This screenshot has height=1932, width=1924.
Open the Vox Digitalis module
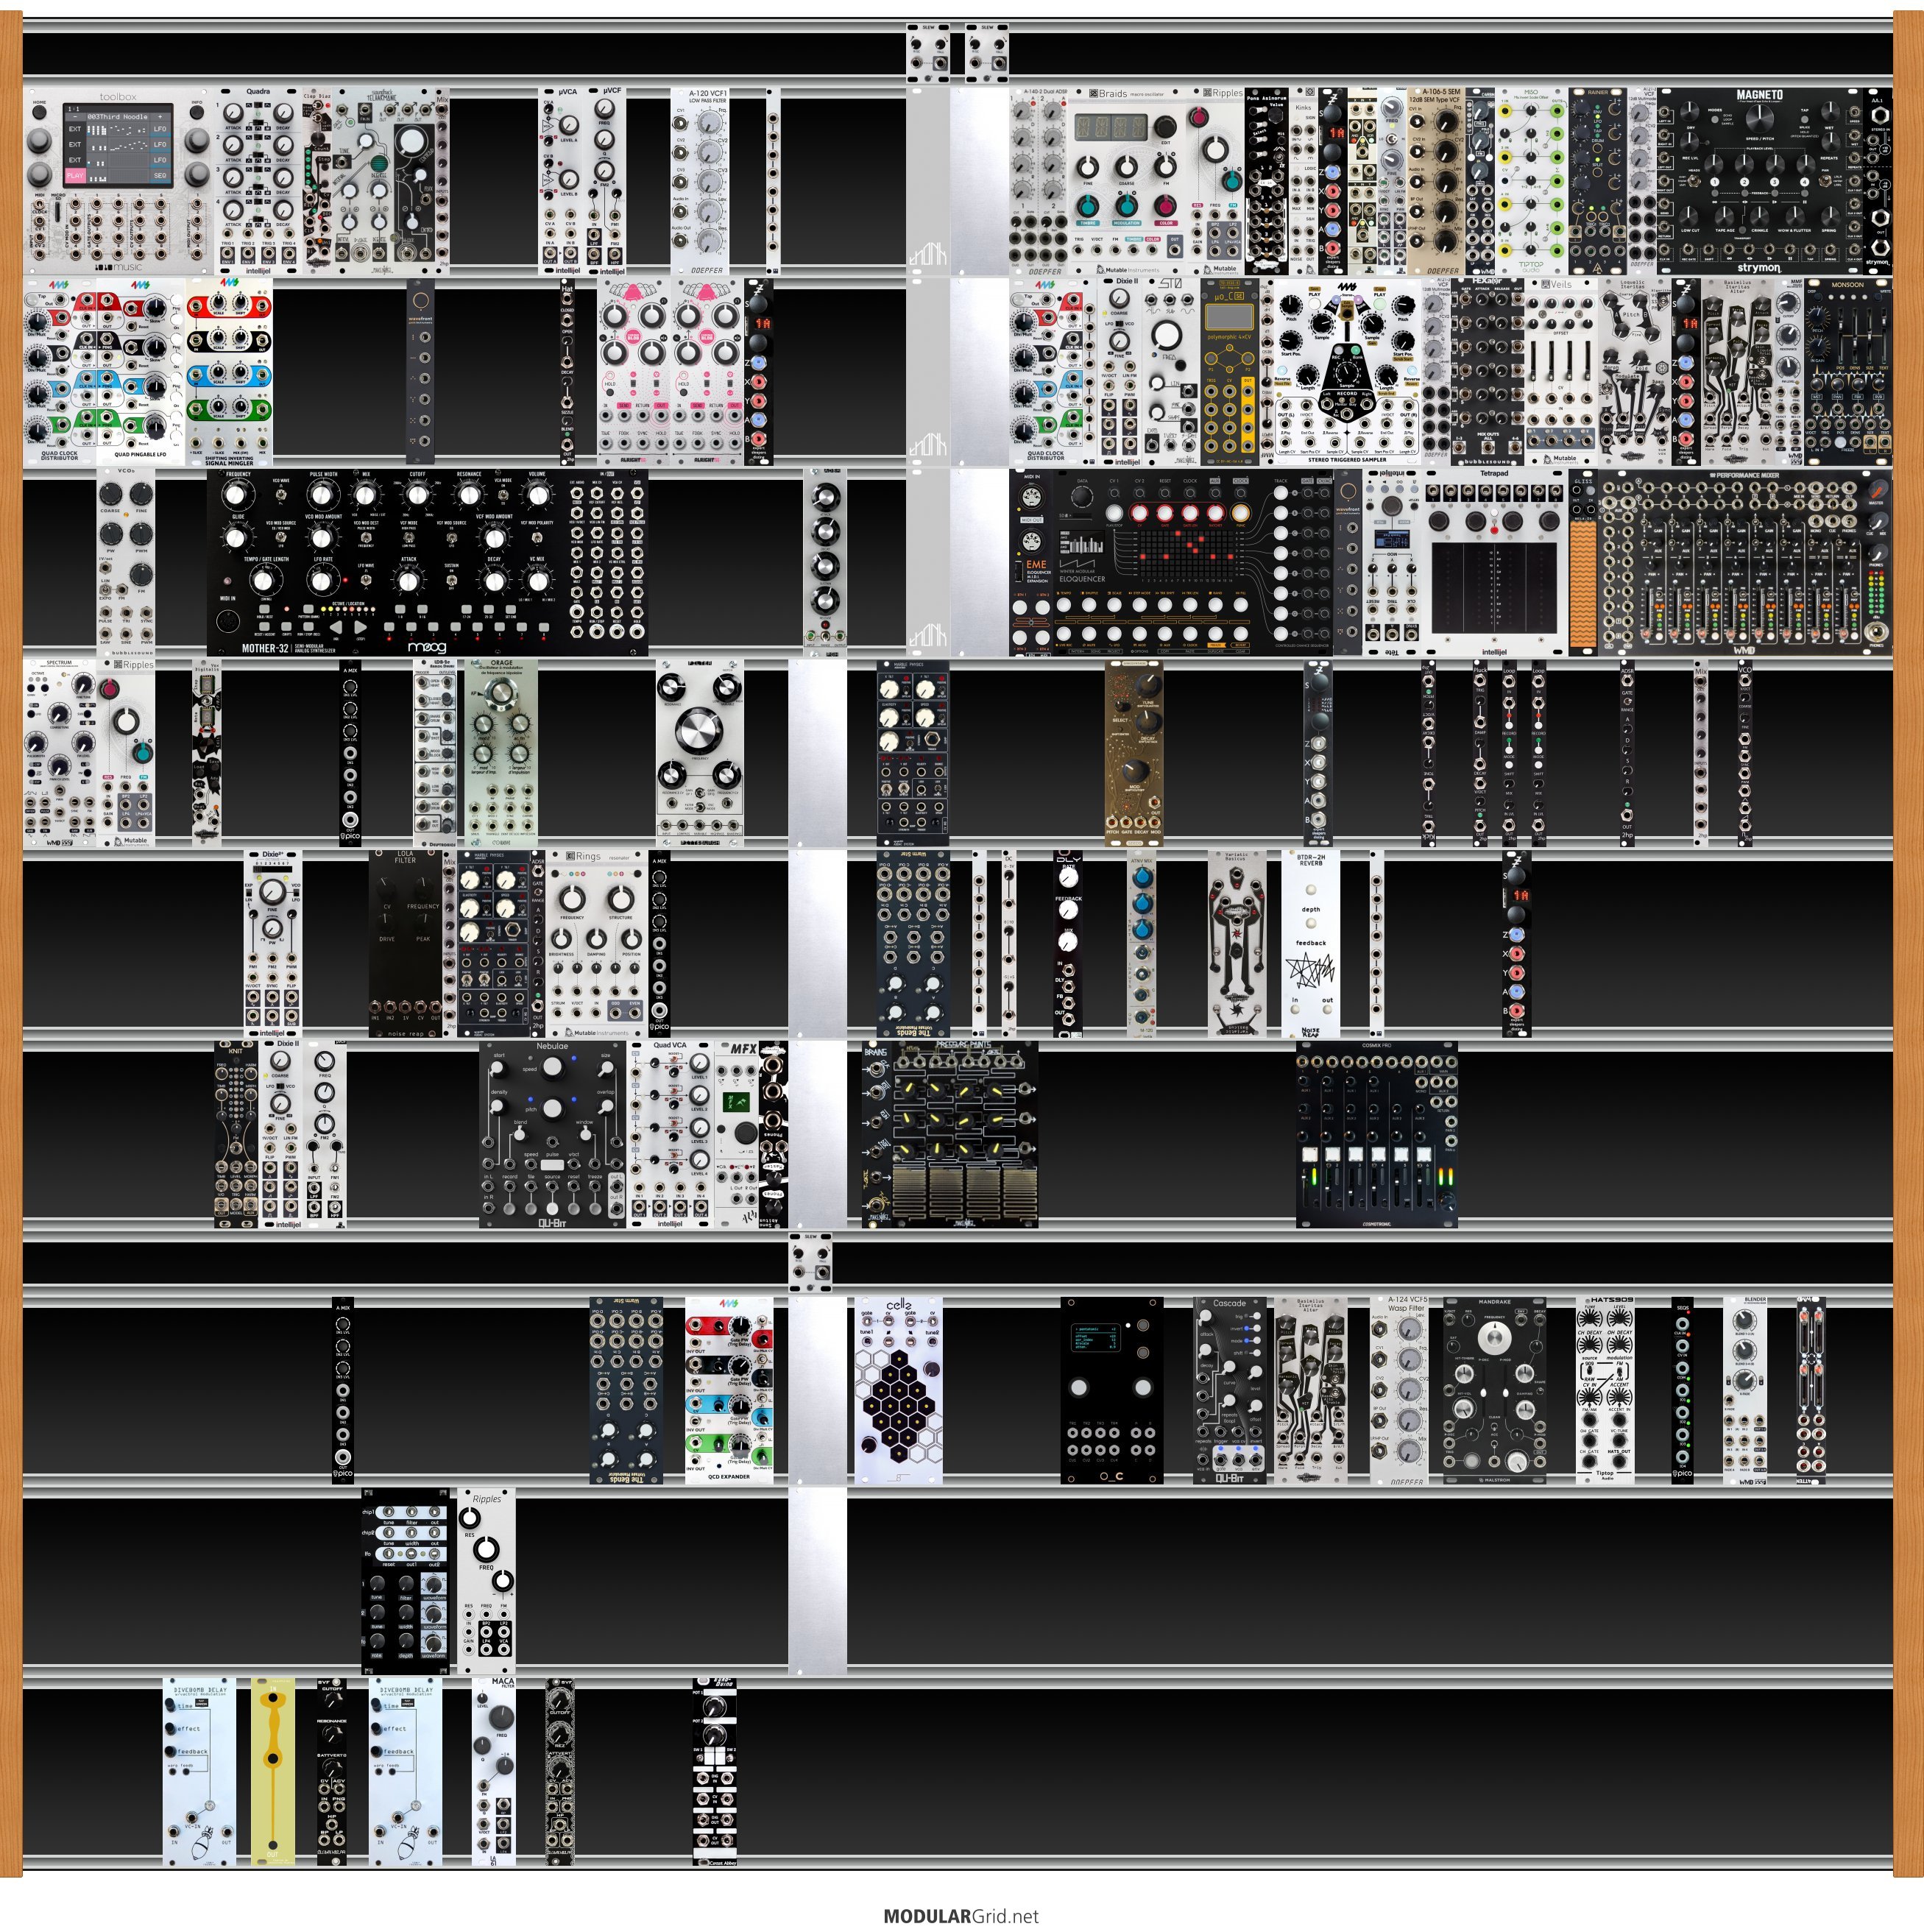[207, 754]
